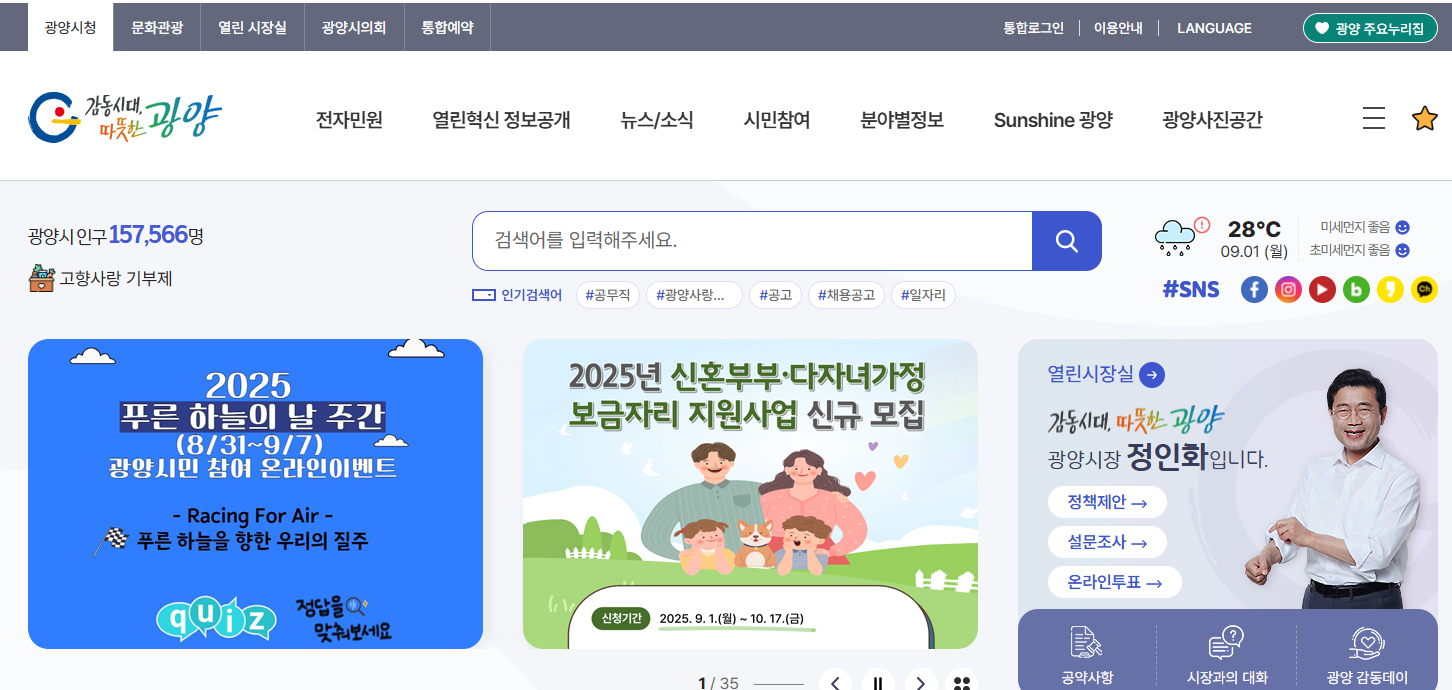Click the 정책제안 button
This screenshot has height=690, width=1452.
coord(1107,502)
